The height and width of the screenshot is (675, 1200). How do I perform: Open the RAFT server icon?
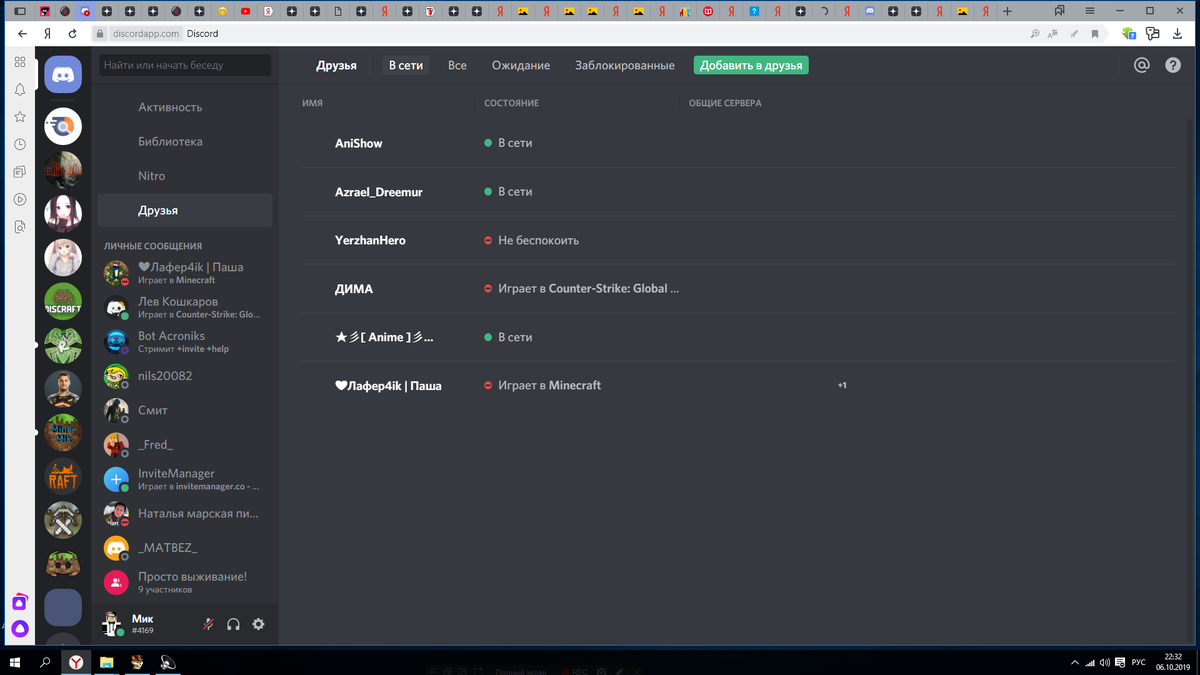pos(63,477)
